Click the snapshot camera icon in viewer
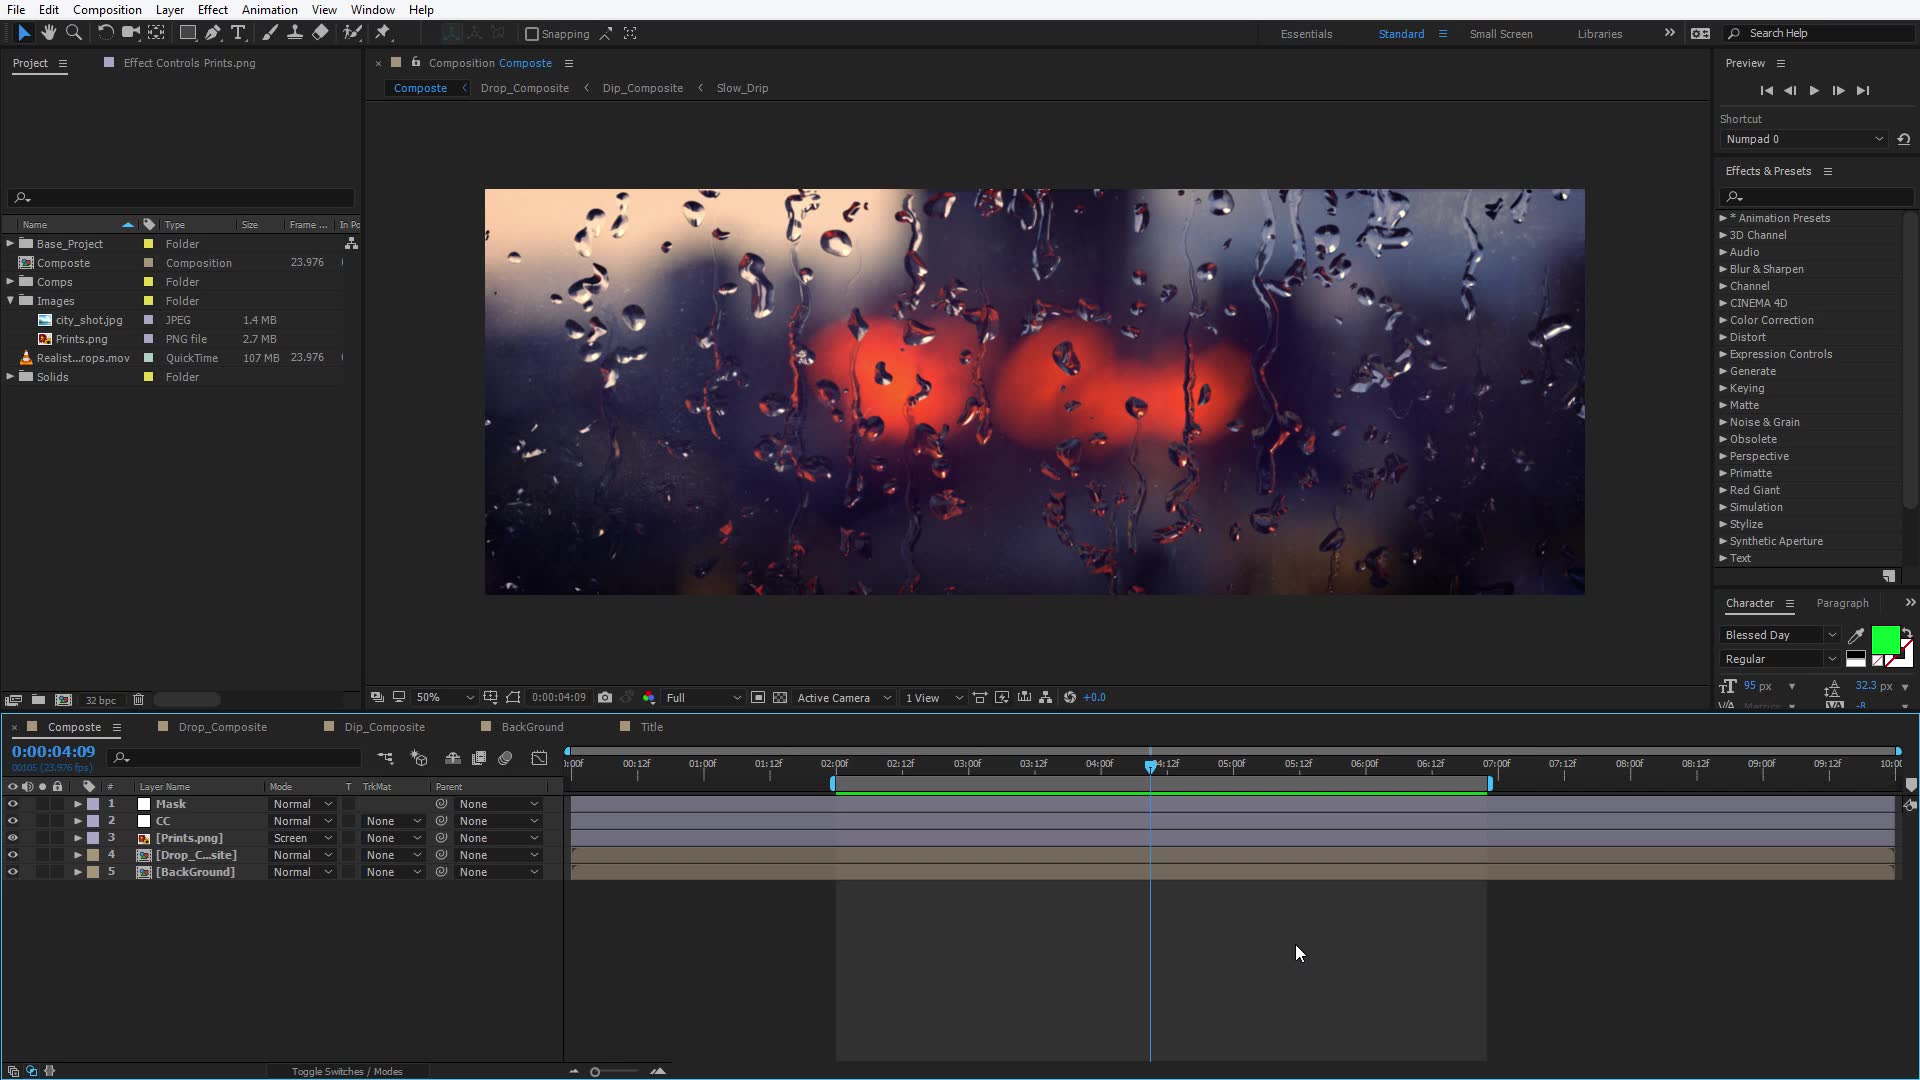 605,698
